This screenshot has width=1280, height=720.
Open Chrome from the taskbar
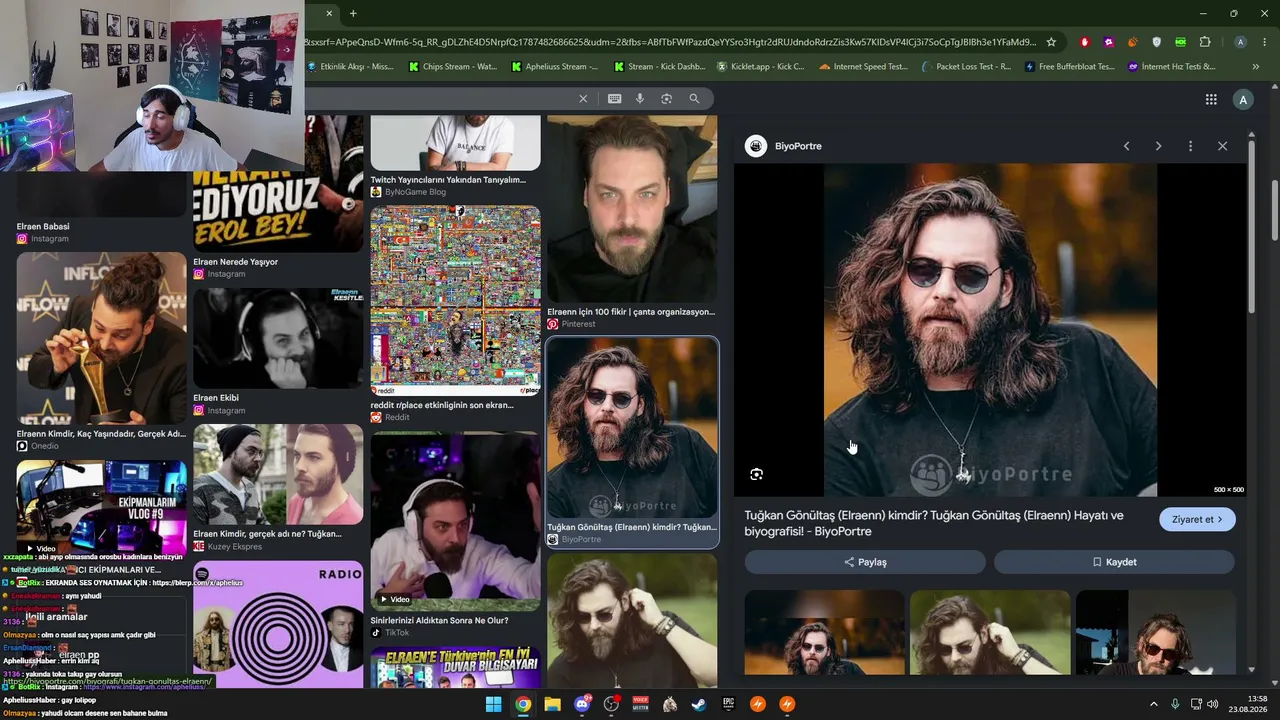tap(523, 704)
